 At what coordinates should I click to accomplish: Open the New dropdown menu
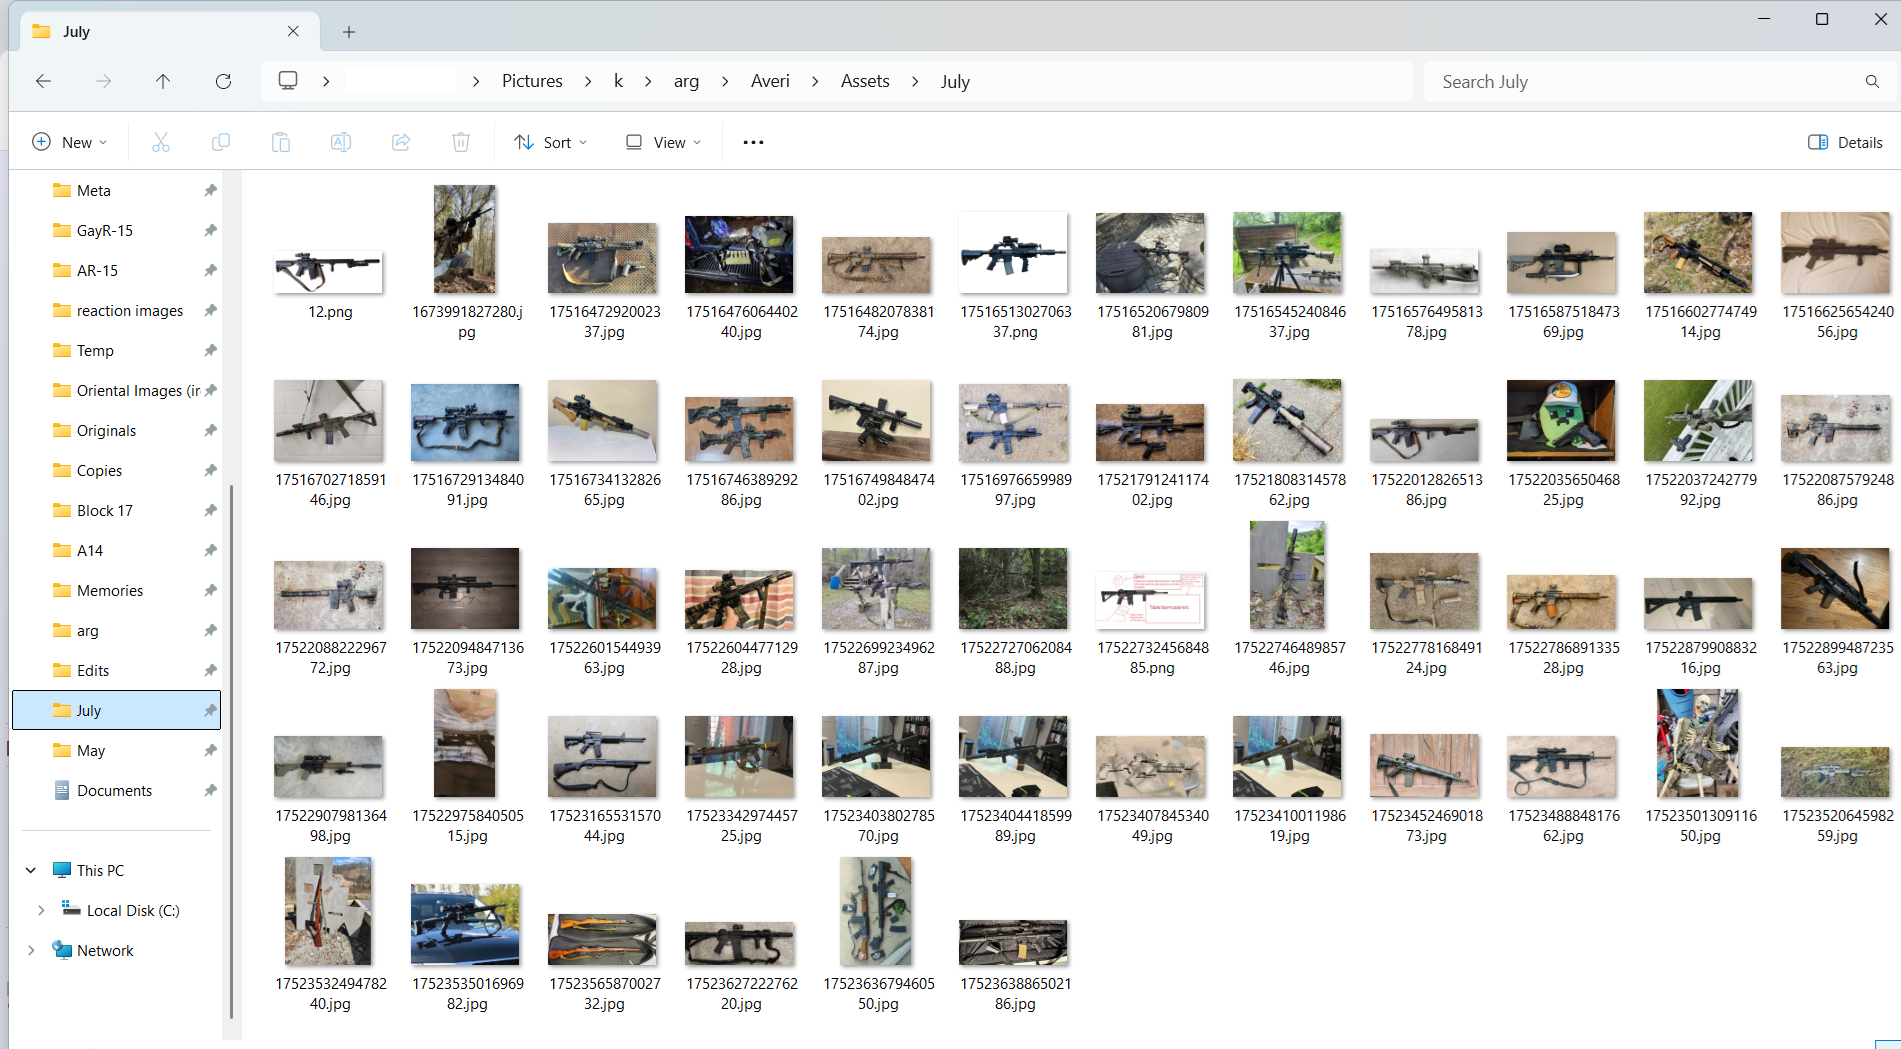click(x=70, y=142)
